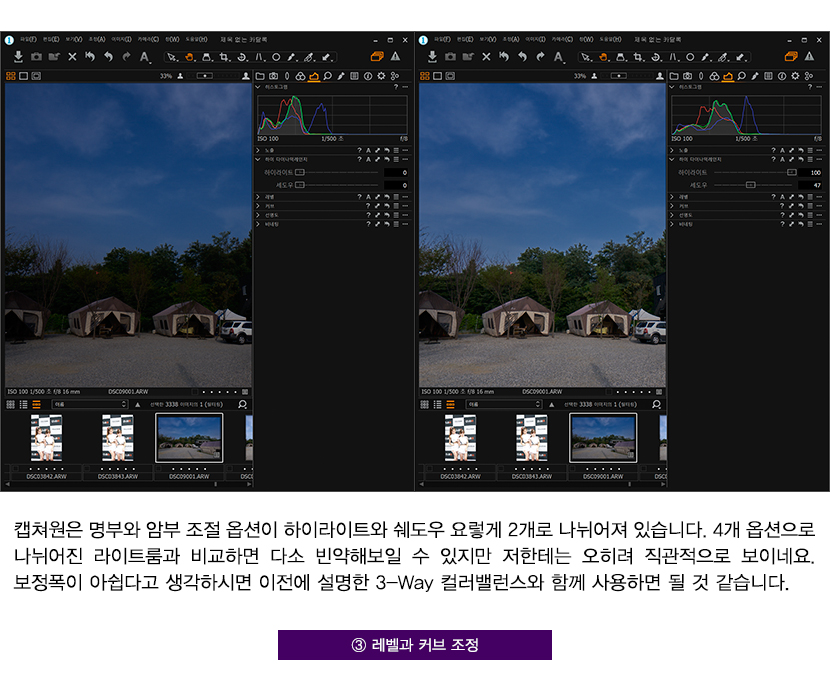This screenshot has width=830, height=696.
Task: Click the 쉐도우 slider handle set to 47
Action: tap(750, 185)
